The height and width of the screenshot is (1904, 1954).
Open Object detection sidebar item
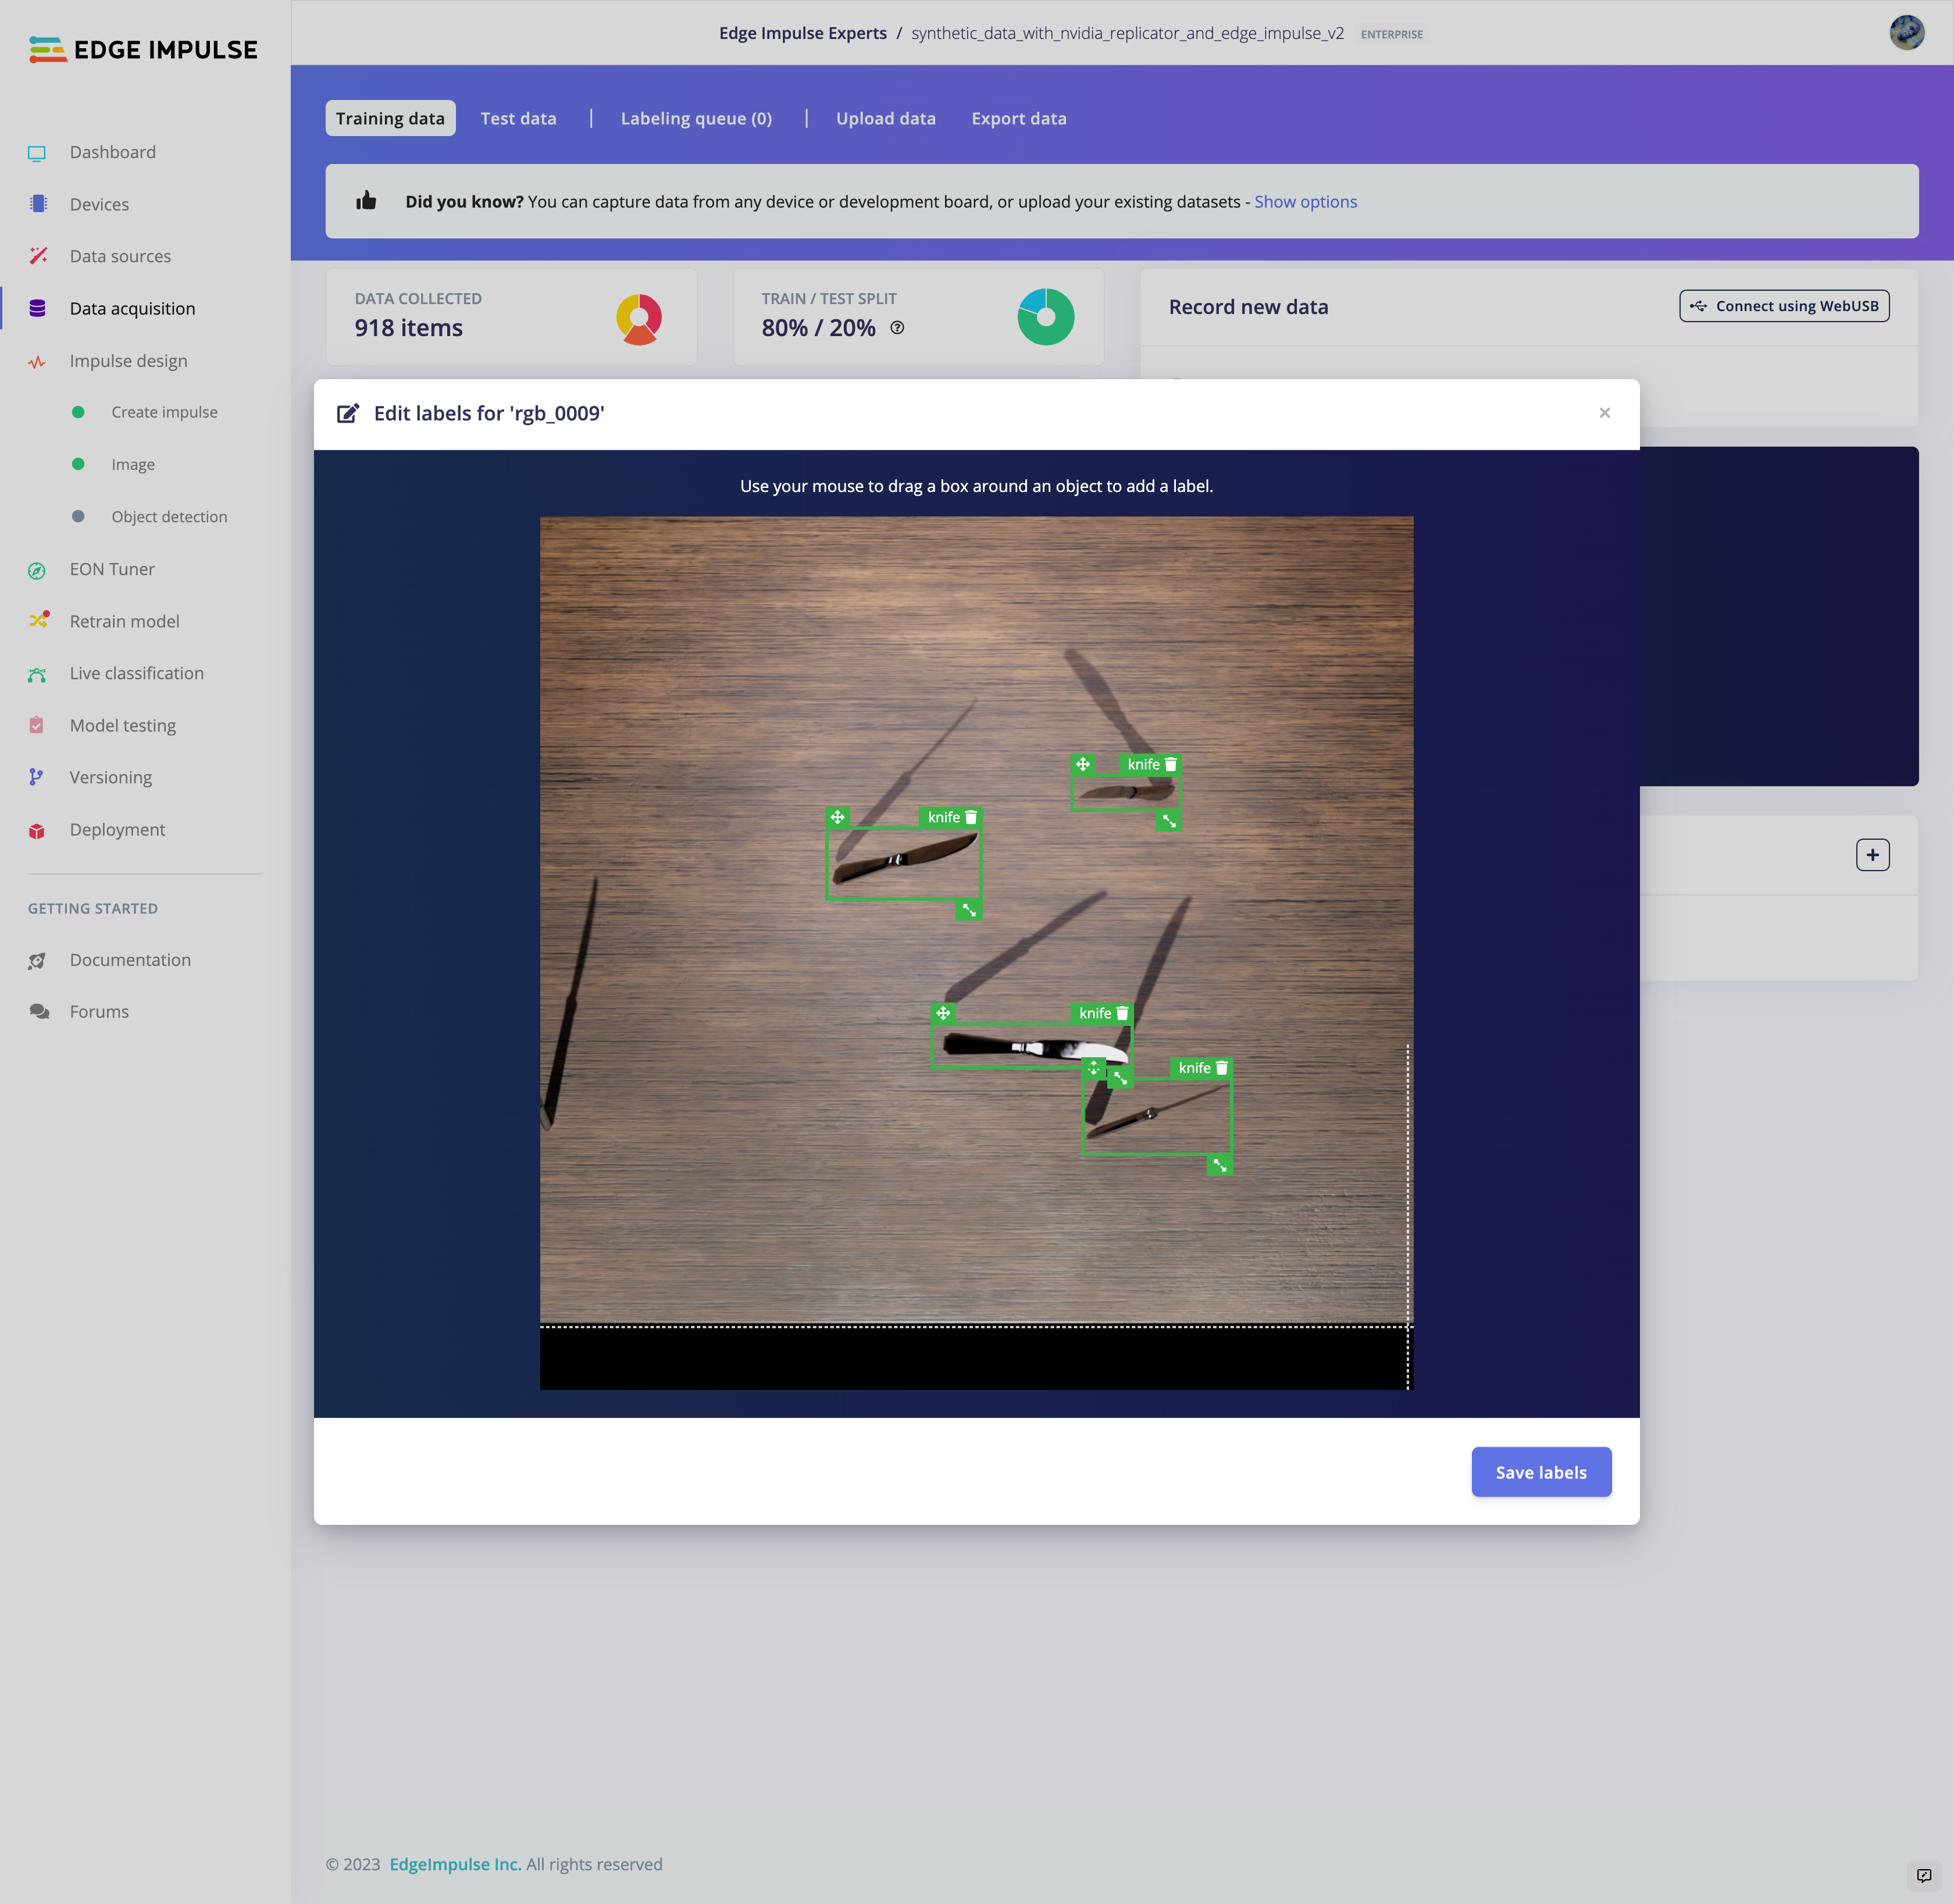169,517
